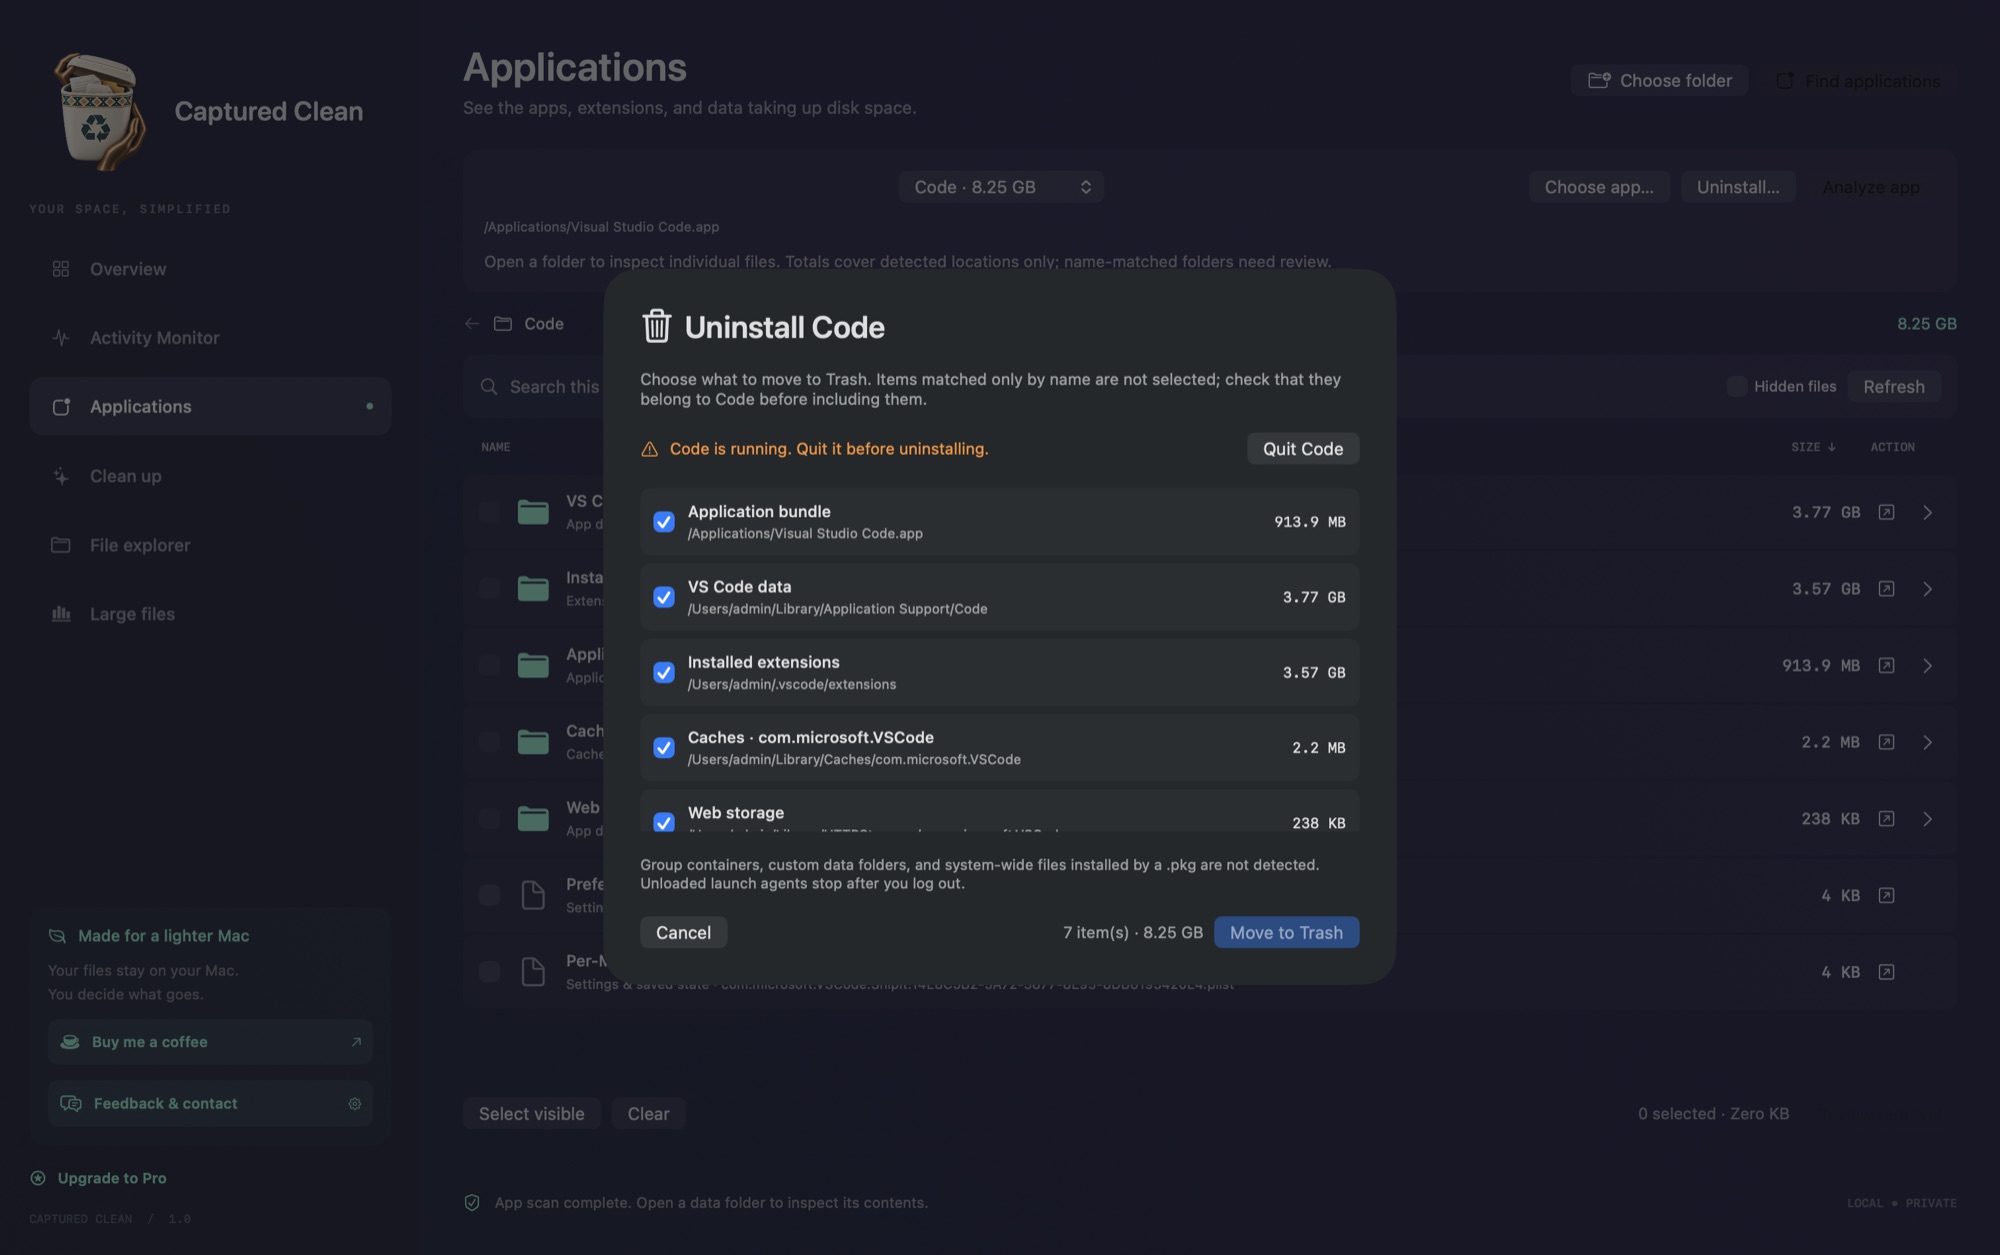Screen dimensions: 2000x1255
Task: Select the VS C row checkbox in the list
Action: pos(489,512)
